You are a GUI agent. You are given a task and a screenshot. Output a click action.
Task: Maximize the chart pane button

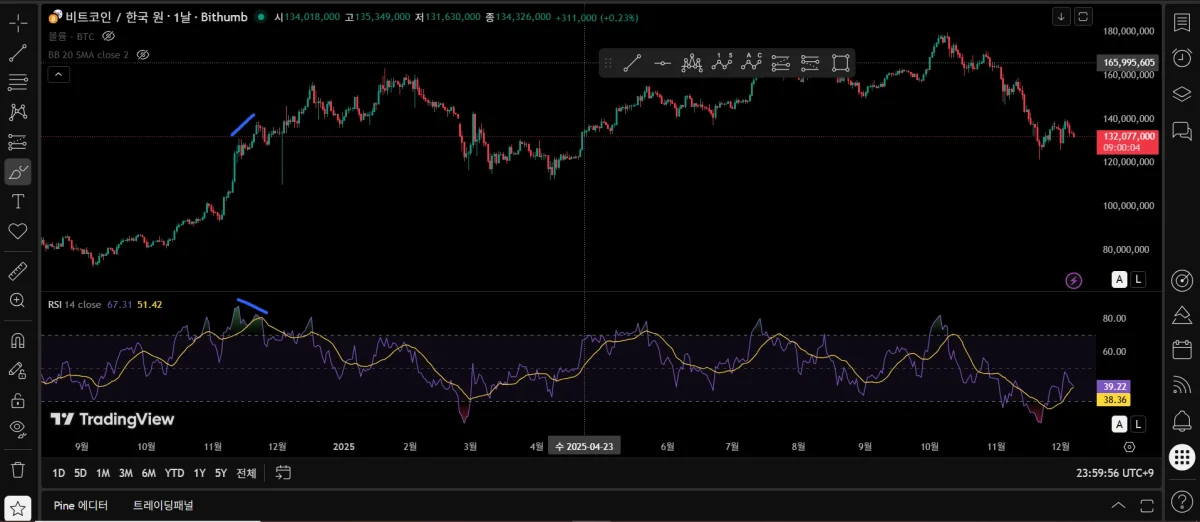1083,16
